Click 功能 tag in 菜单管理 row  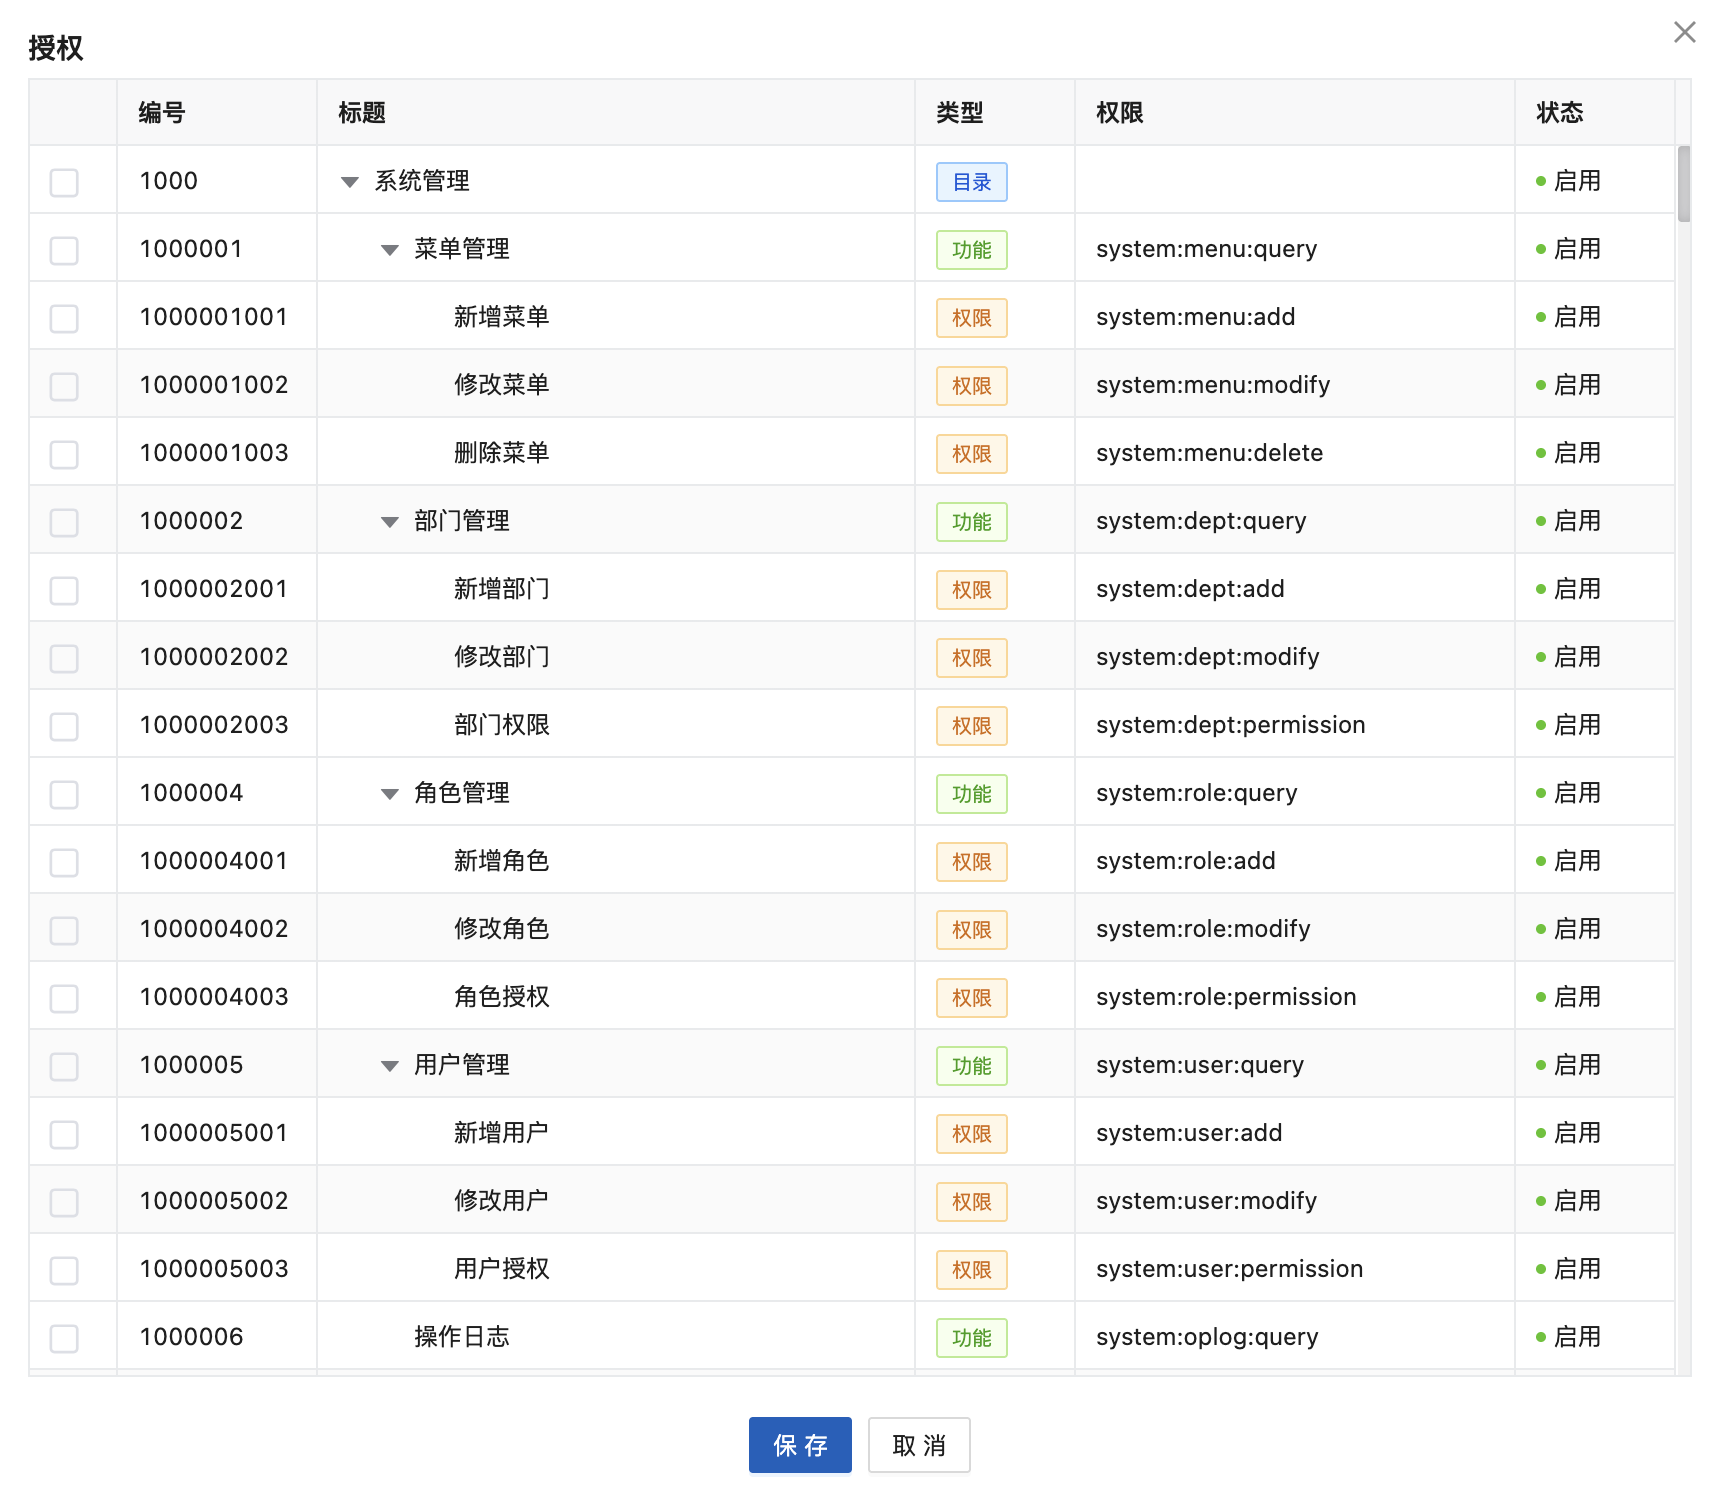pyautogui.click(x=971, y=250)
